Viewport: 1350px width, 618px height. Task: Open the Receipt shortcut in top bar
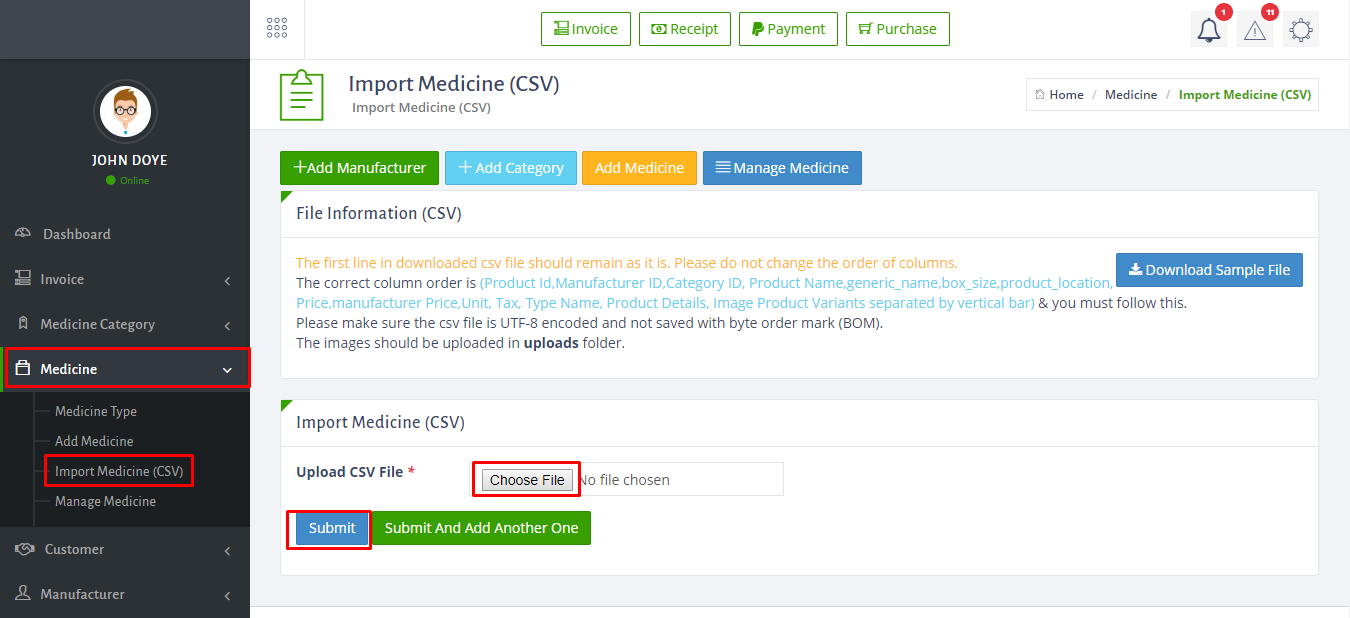(x=685, y=29)
